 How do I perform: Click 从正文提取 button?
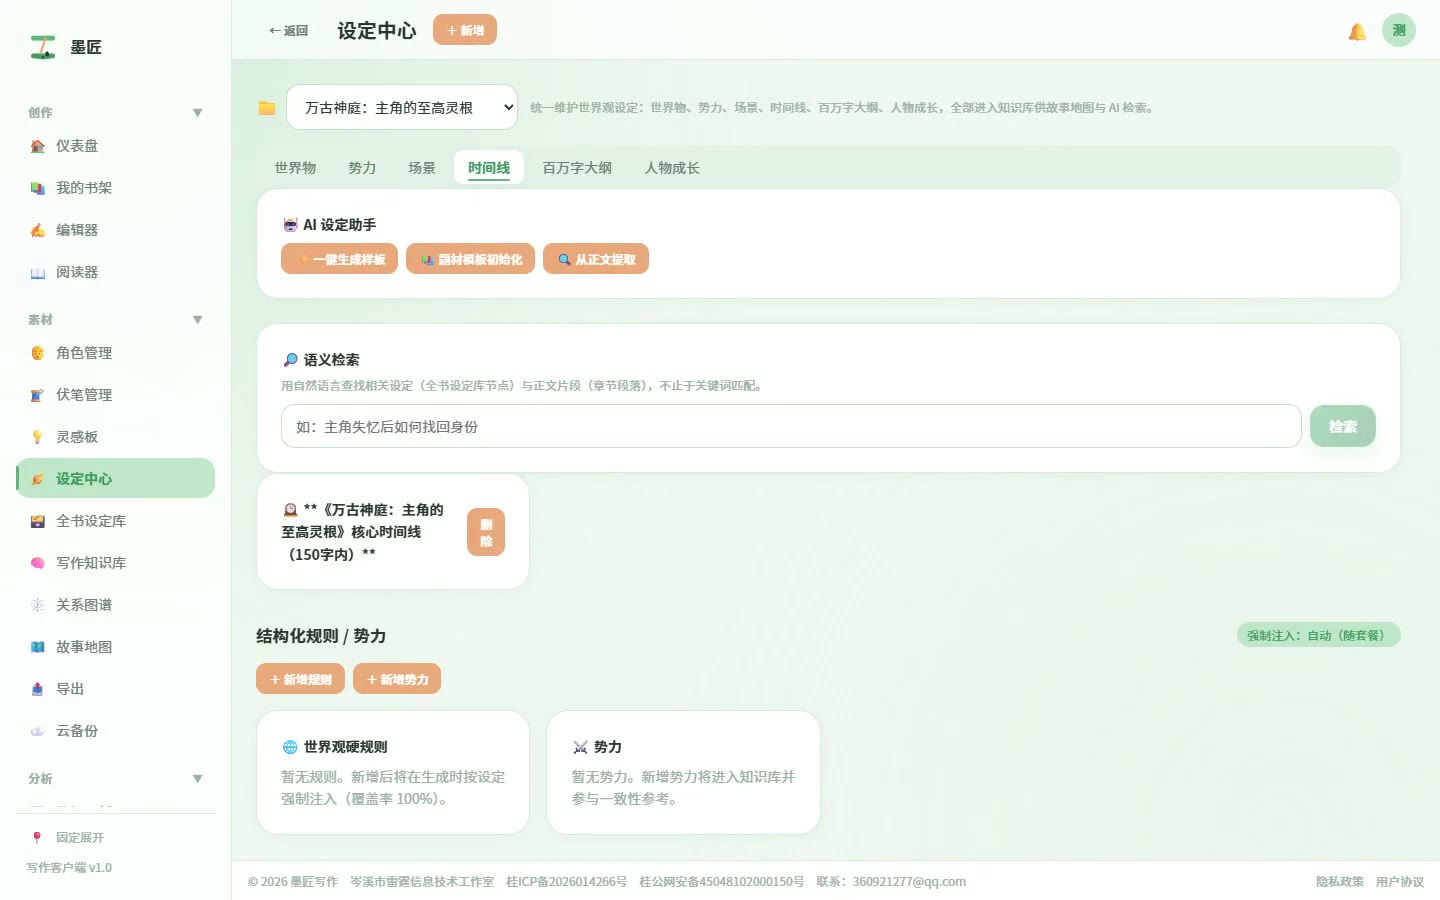[596, 259]
